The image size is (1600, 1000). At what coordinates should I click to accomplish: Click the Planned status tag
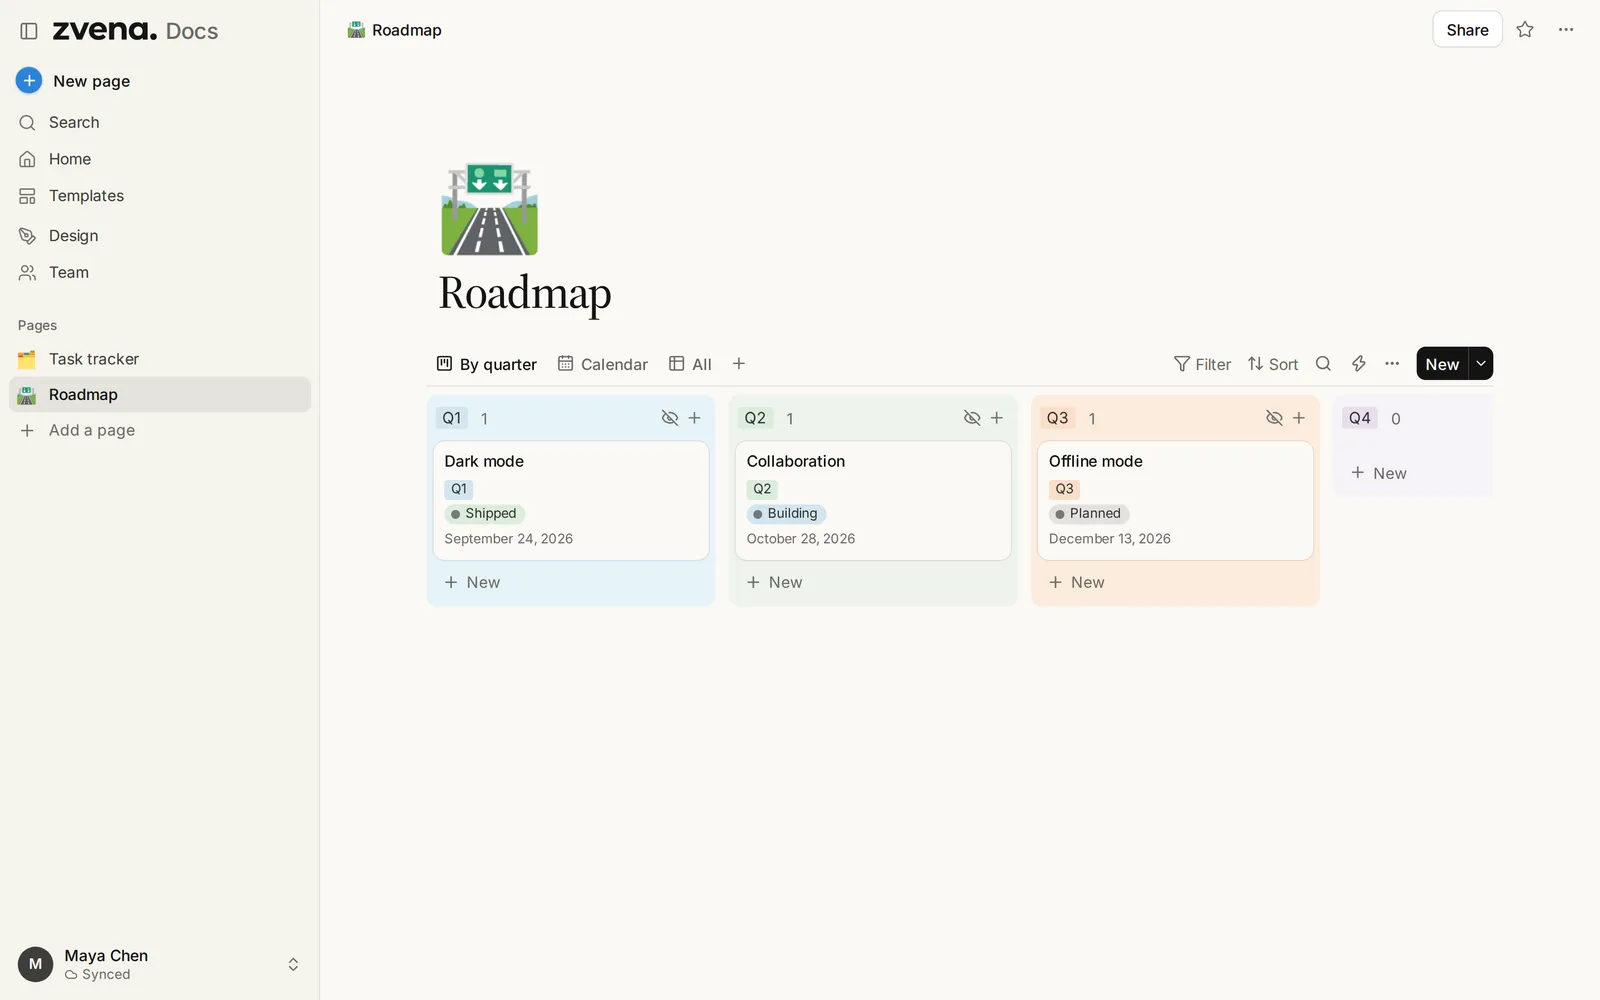pos(1089,514)
